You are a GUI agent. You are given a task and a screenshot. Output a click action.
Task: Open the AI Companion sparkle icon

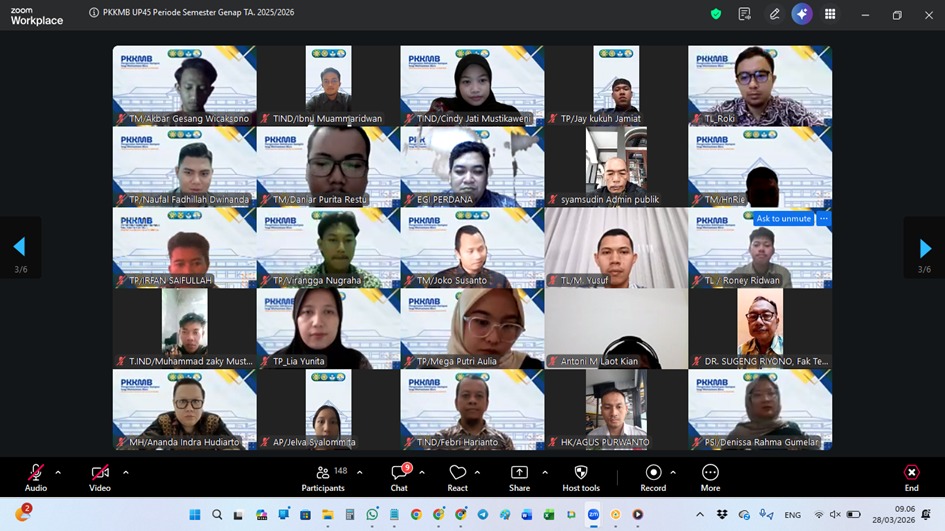801,14
